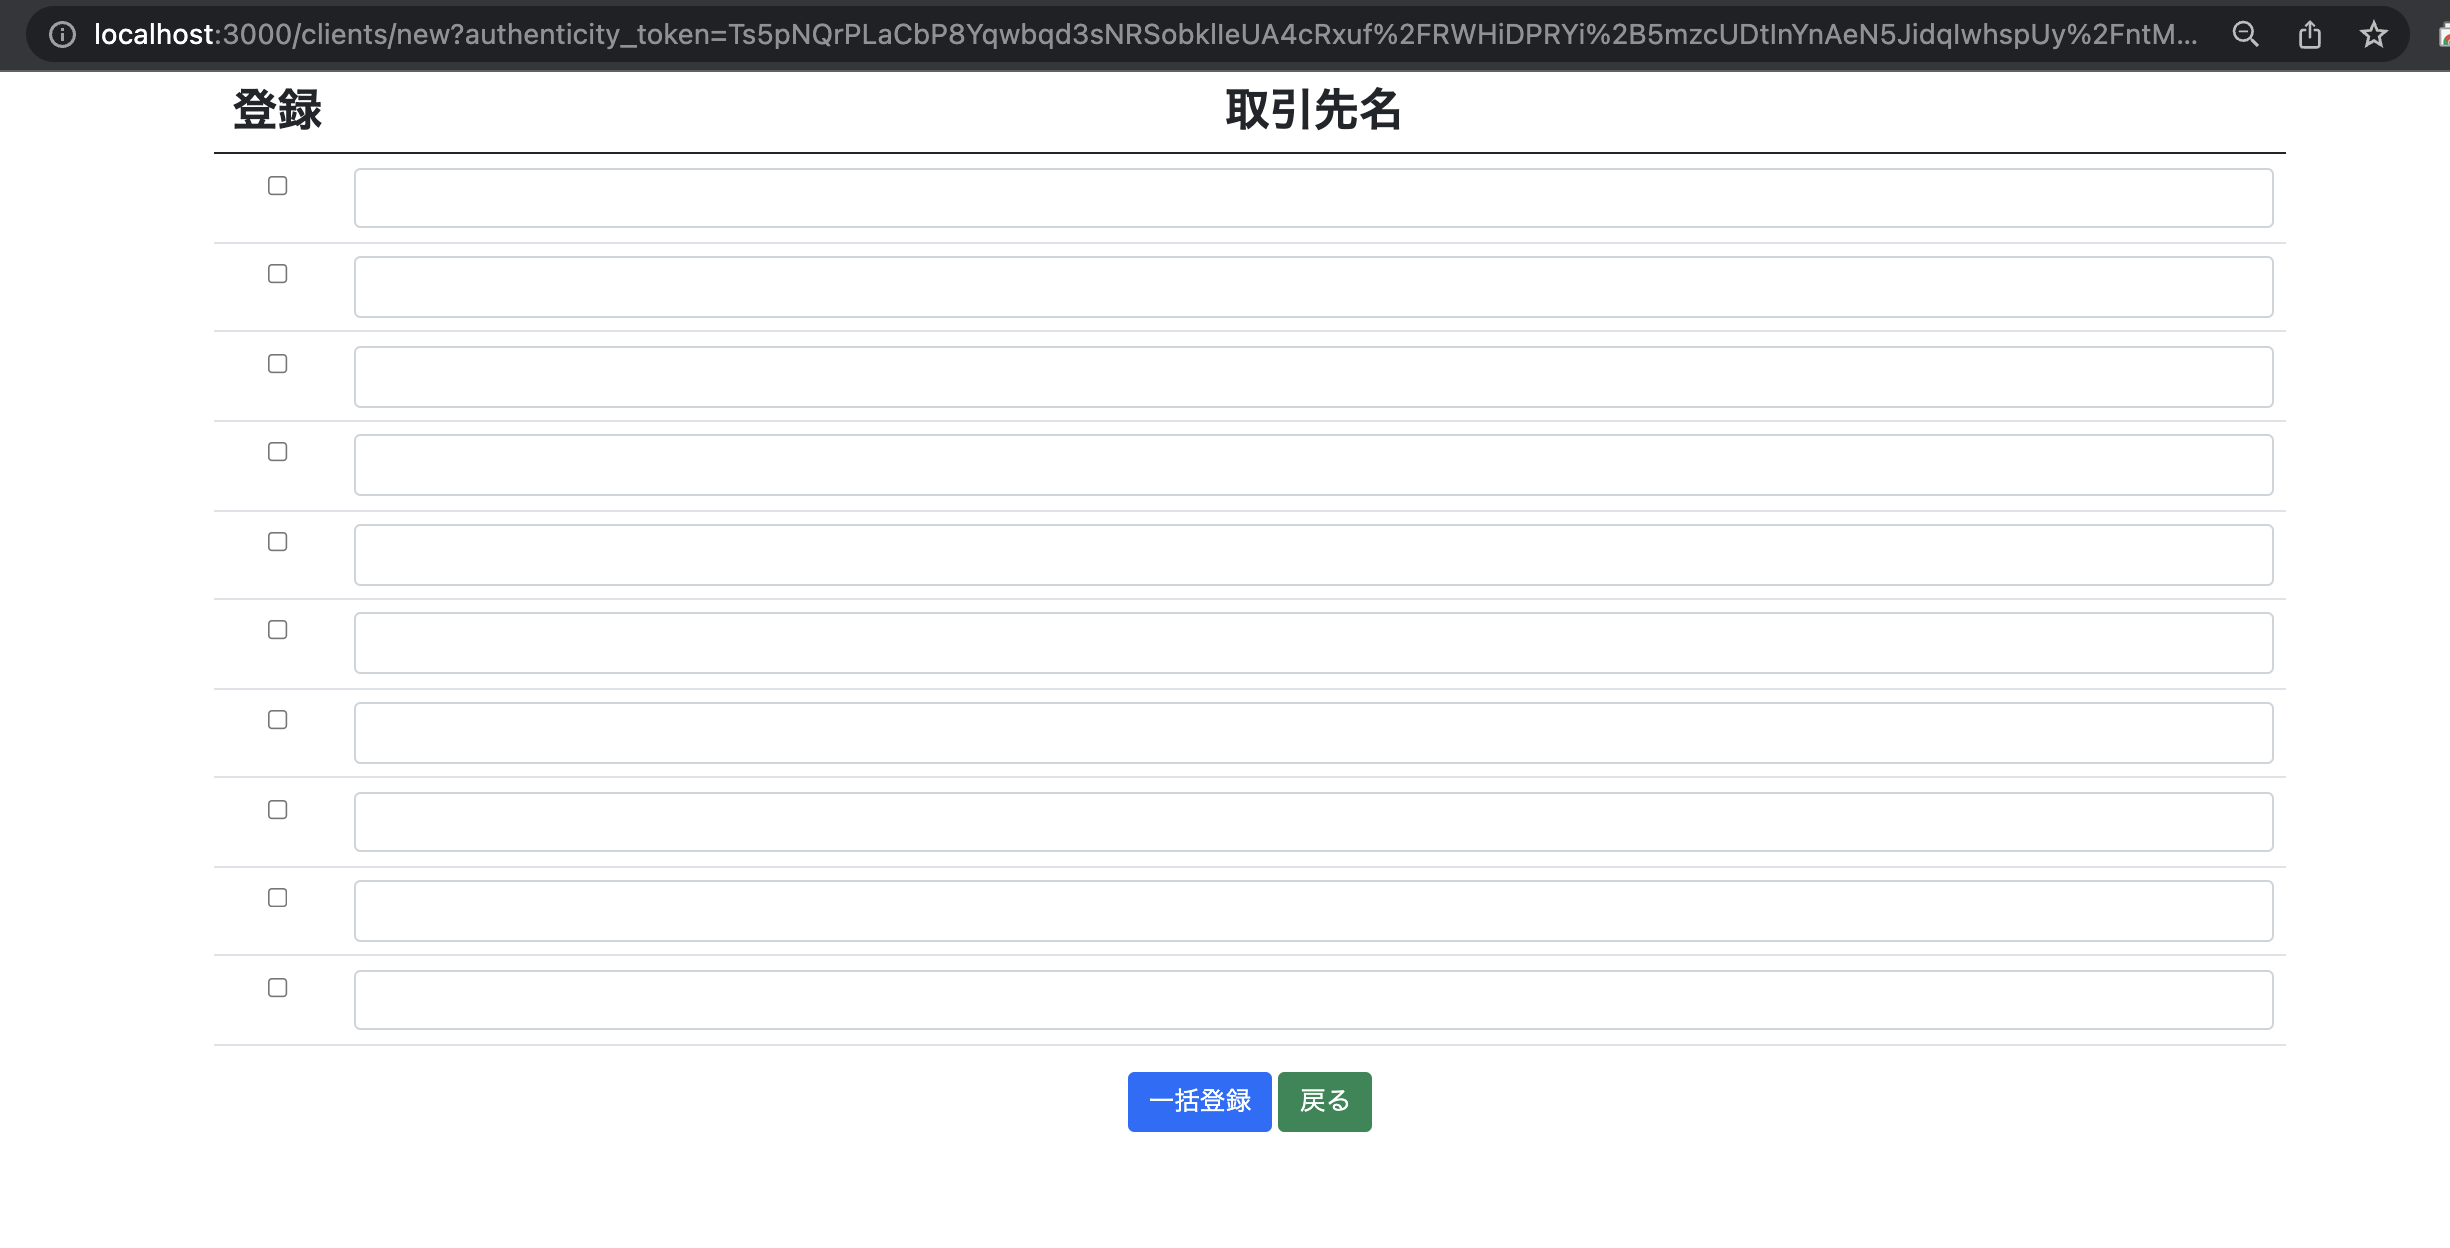The image size is (2450, 1248).
Task: Enable the fourth row registration checkbox
Action: coord(278,452)
